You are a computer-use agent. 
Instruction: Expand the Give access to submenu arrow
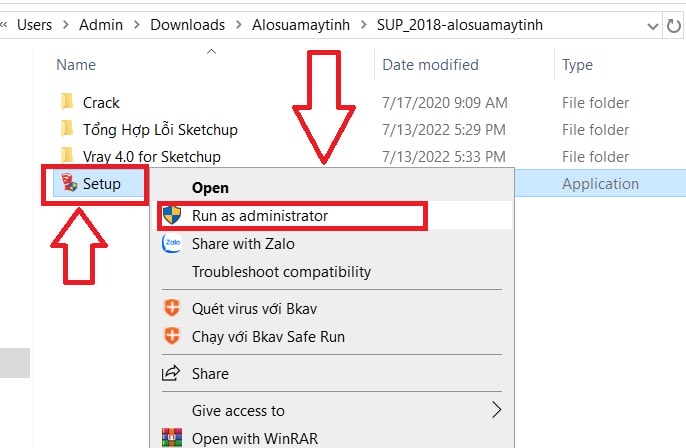click(x=496, y=410)
